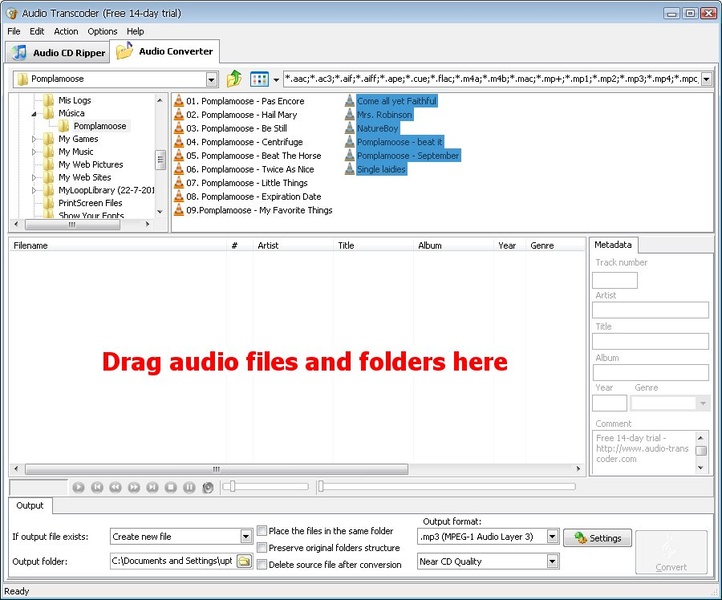
Task: Switch to the Audio CD Ripper tab
Action: pyautogui.click(x=58, y=52)
